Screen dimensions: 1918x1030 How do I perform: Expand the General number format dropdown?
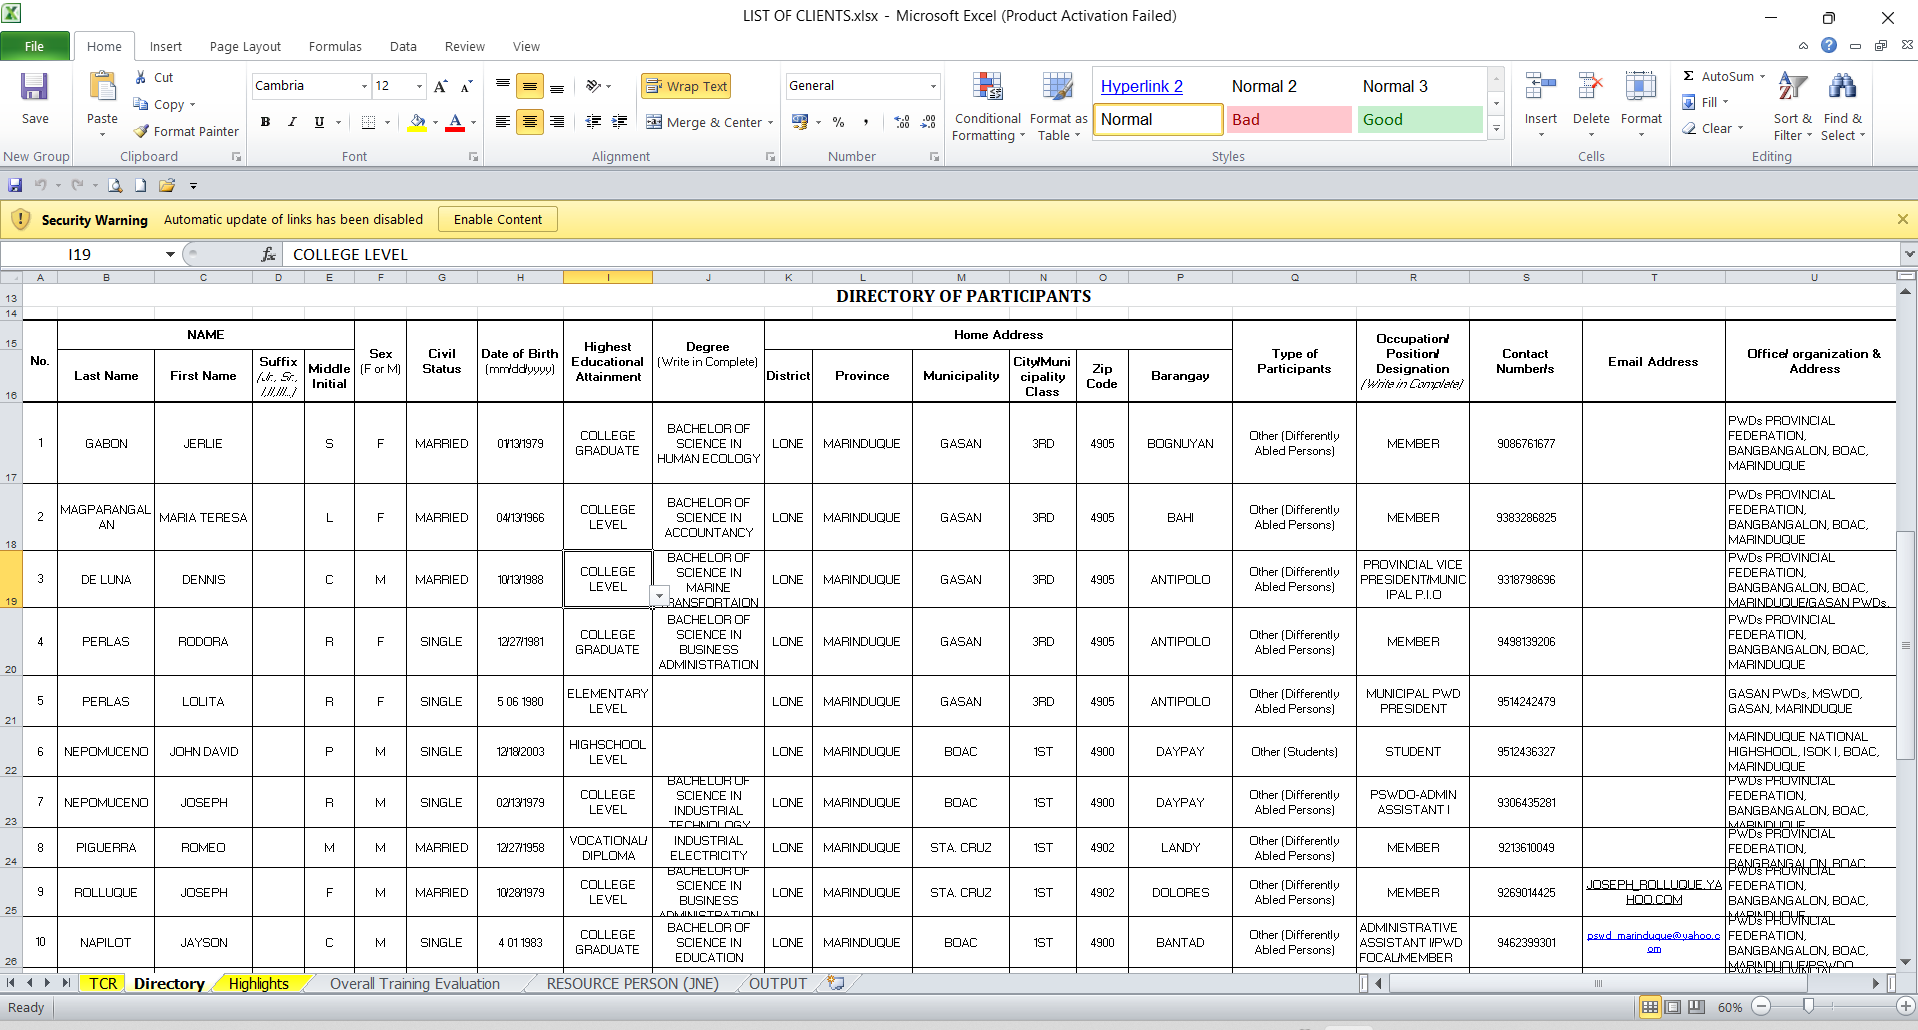(x=933, y=86)
